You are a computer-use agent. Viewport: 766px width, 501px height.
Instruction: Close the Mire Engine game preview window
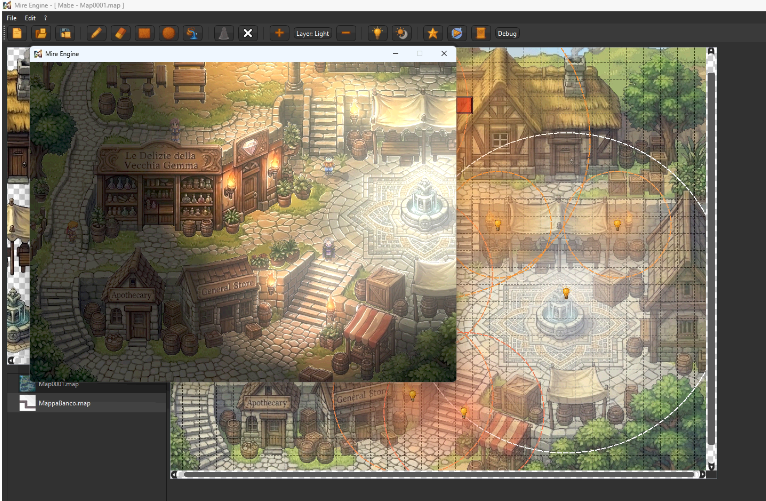click(x=444, y=54)
